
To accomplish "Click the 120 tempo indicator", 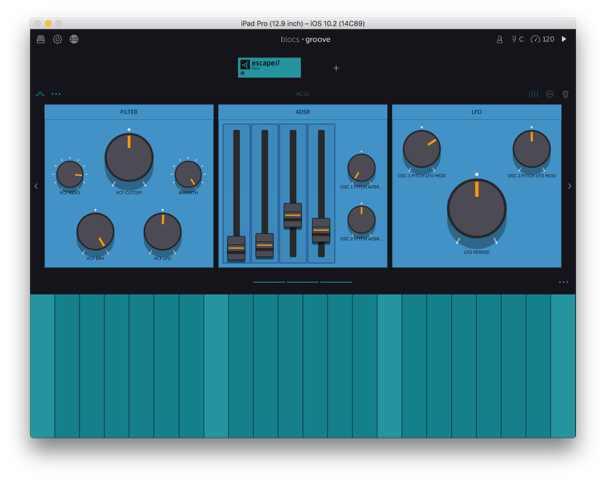I will point(542,40).
